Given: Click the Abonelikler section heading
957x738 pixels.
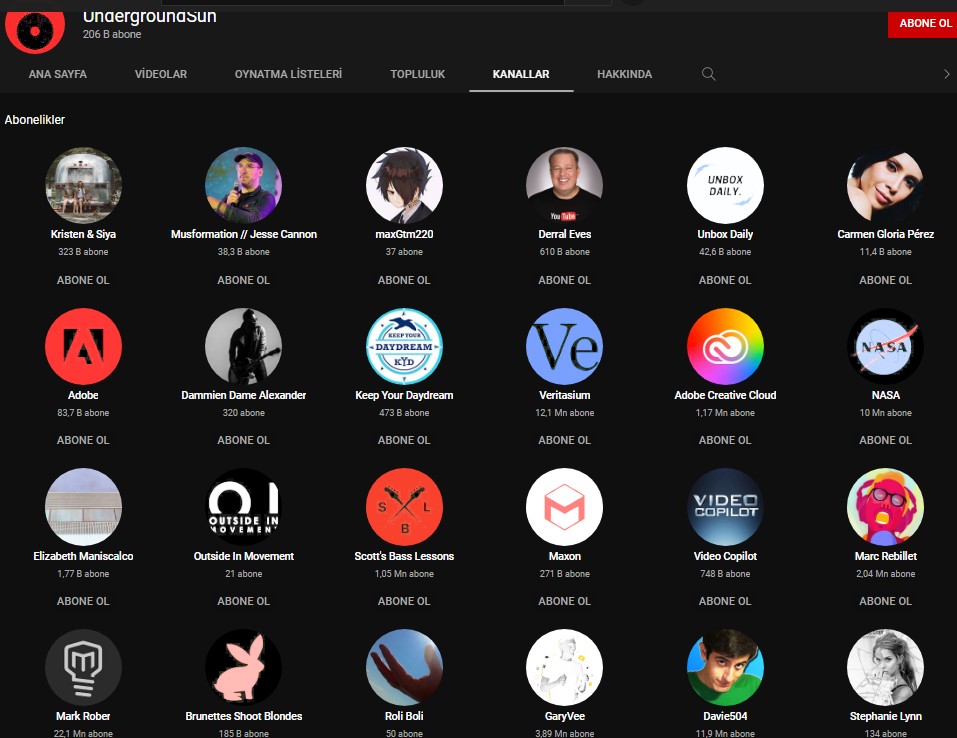Looking at the screenshot, I should 35,120.
